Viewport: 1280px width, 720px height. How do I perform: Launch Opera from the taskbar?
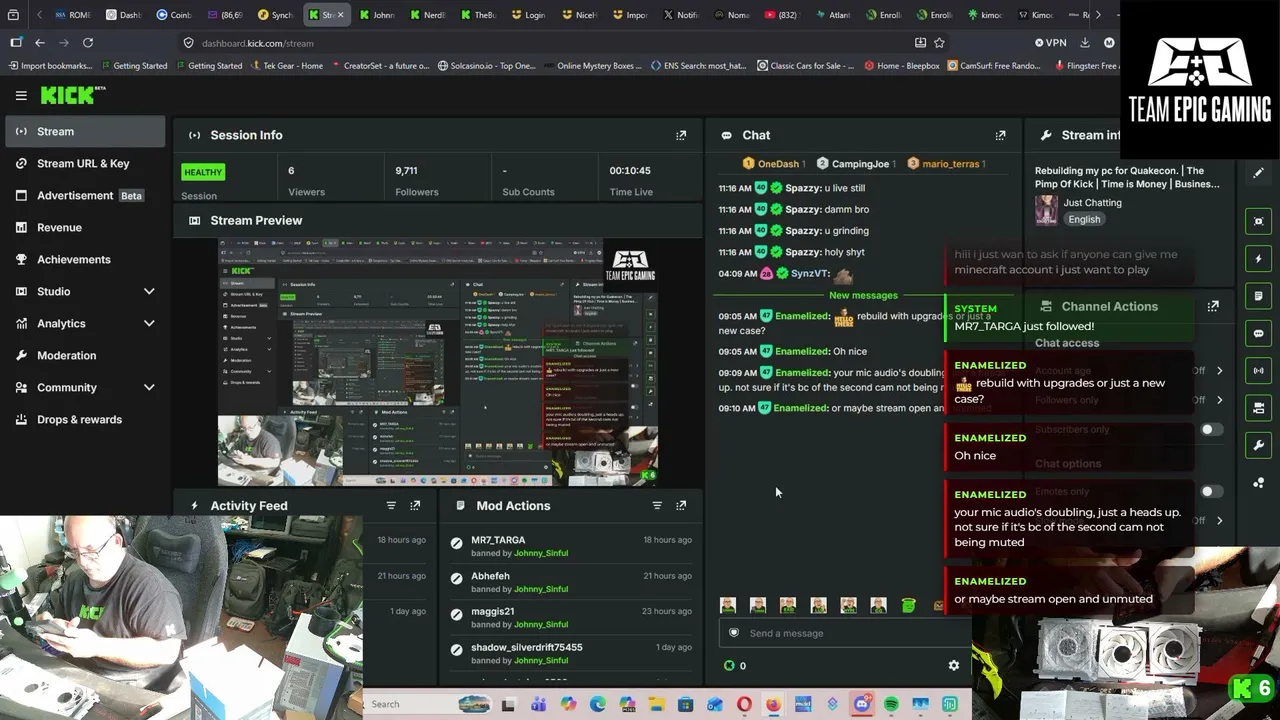coord(744,704)
